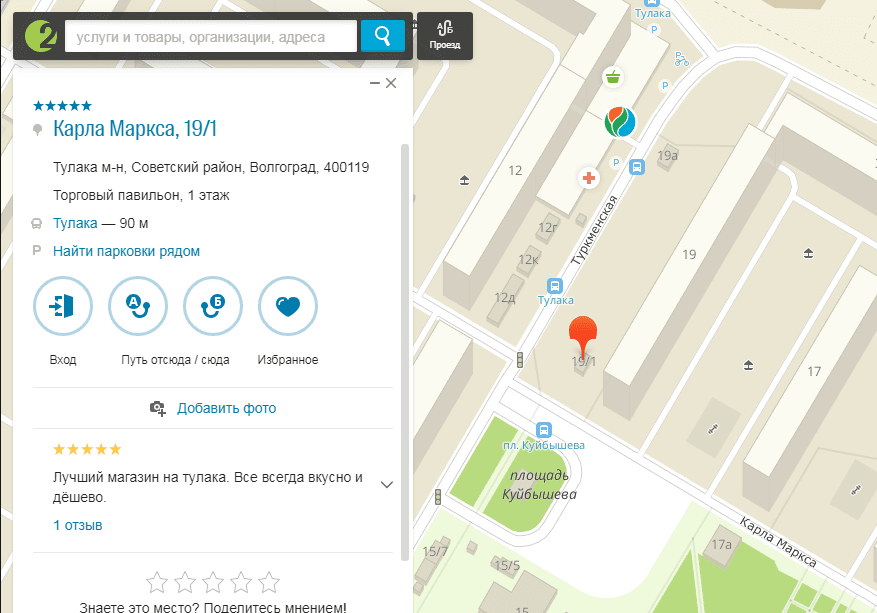Click the pharmacy red cross map marker
The image size is (877, 613).
click(590, 178)
